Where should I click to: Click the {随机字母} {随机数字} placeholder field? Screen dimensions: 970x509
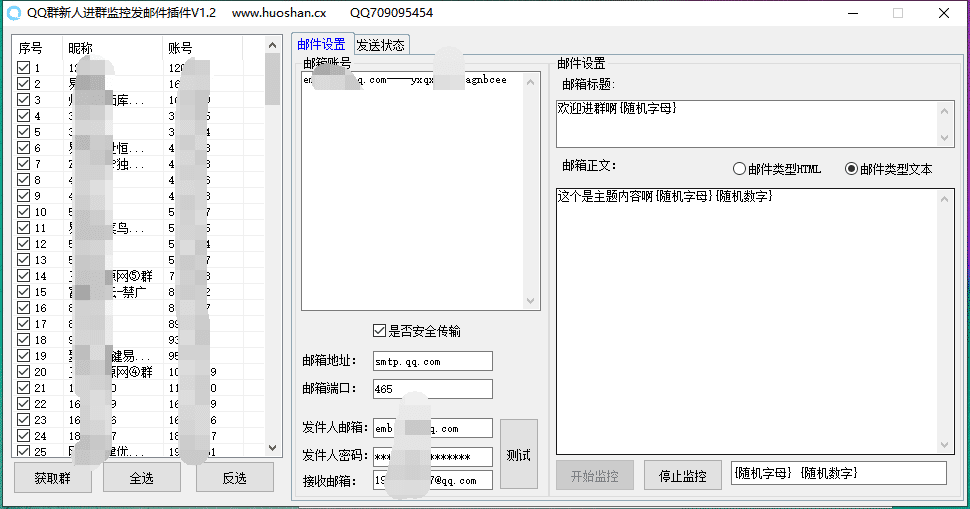[x=838, y=473]
